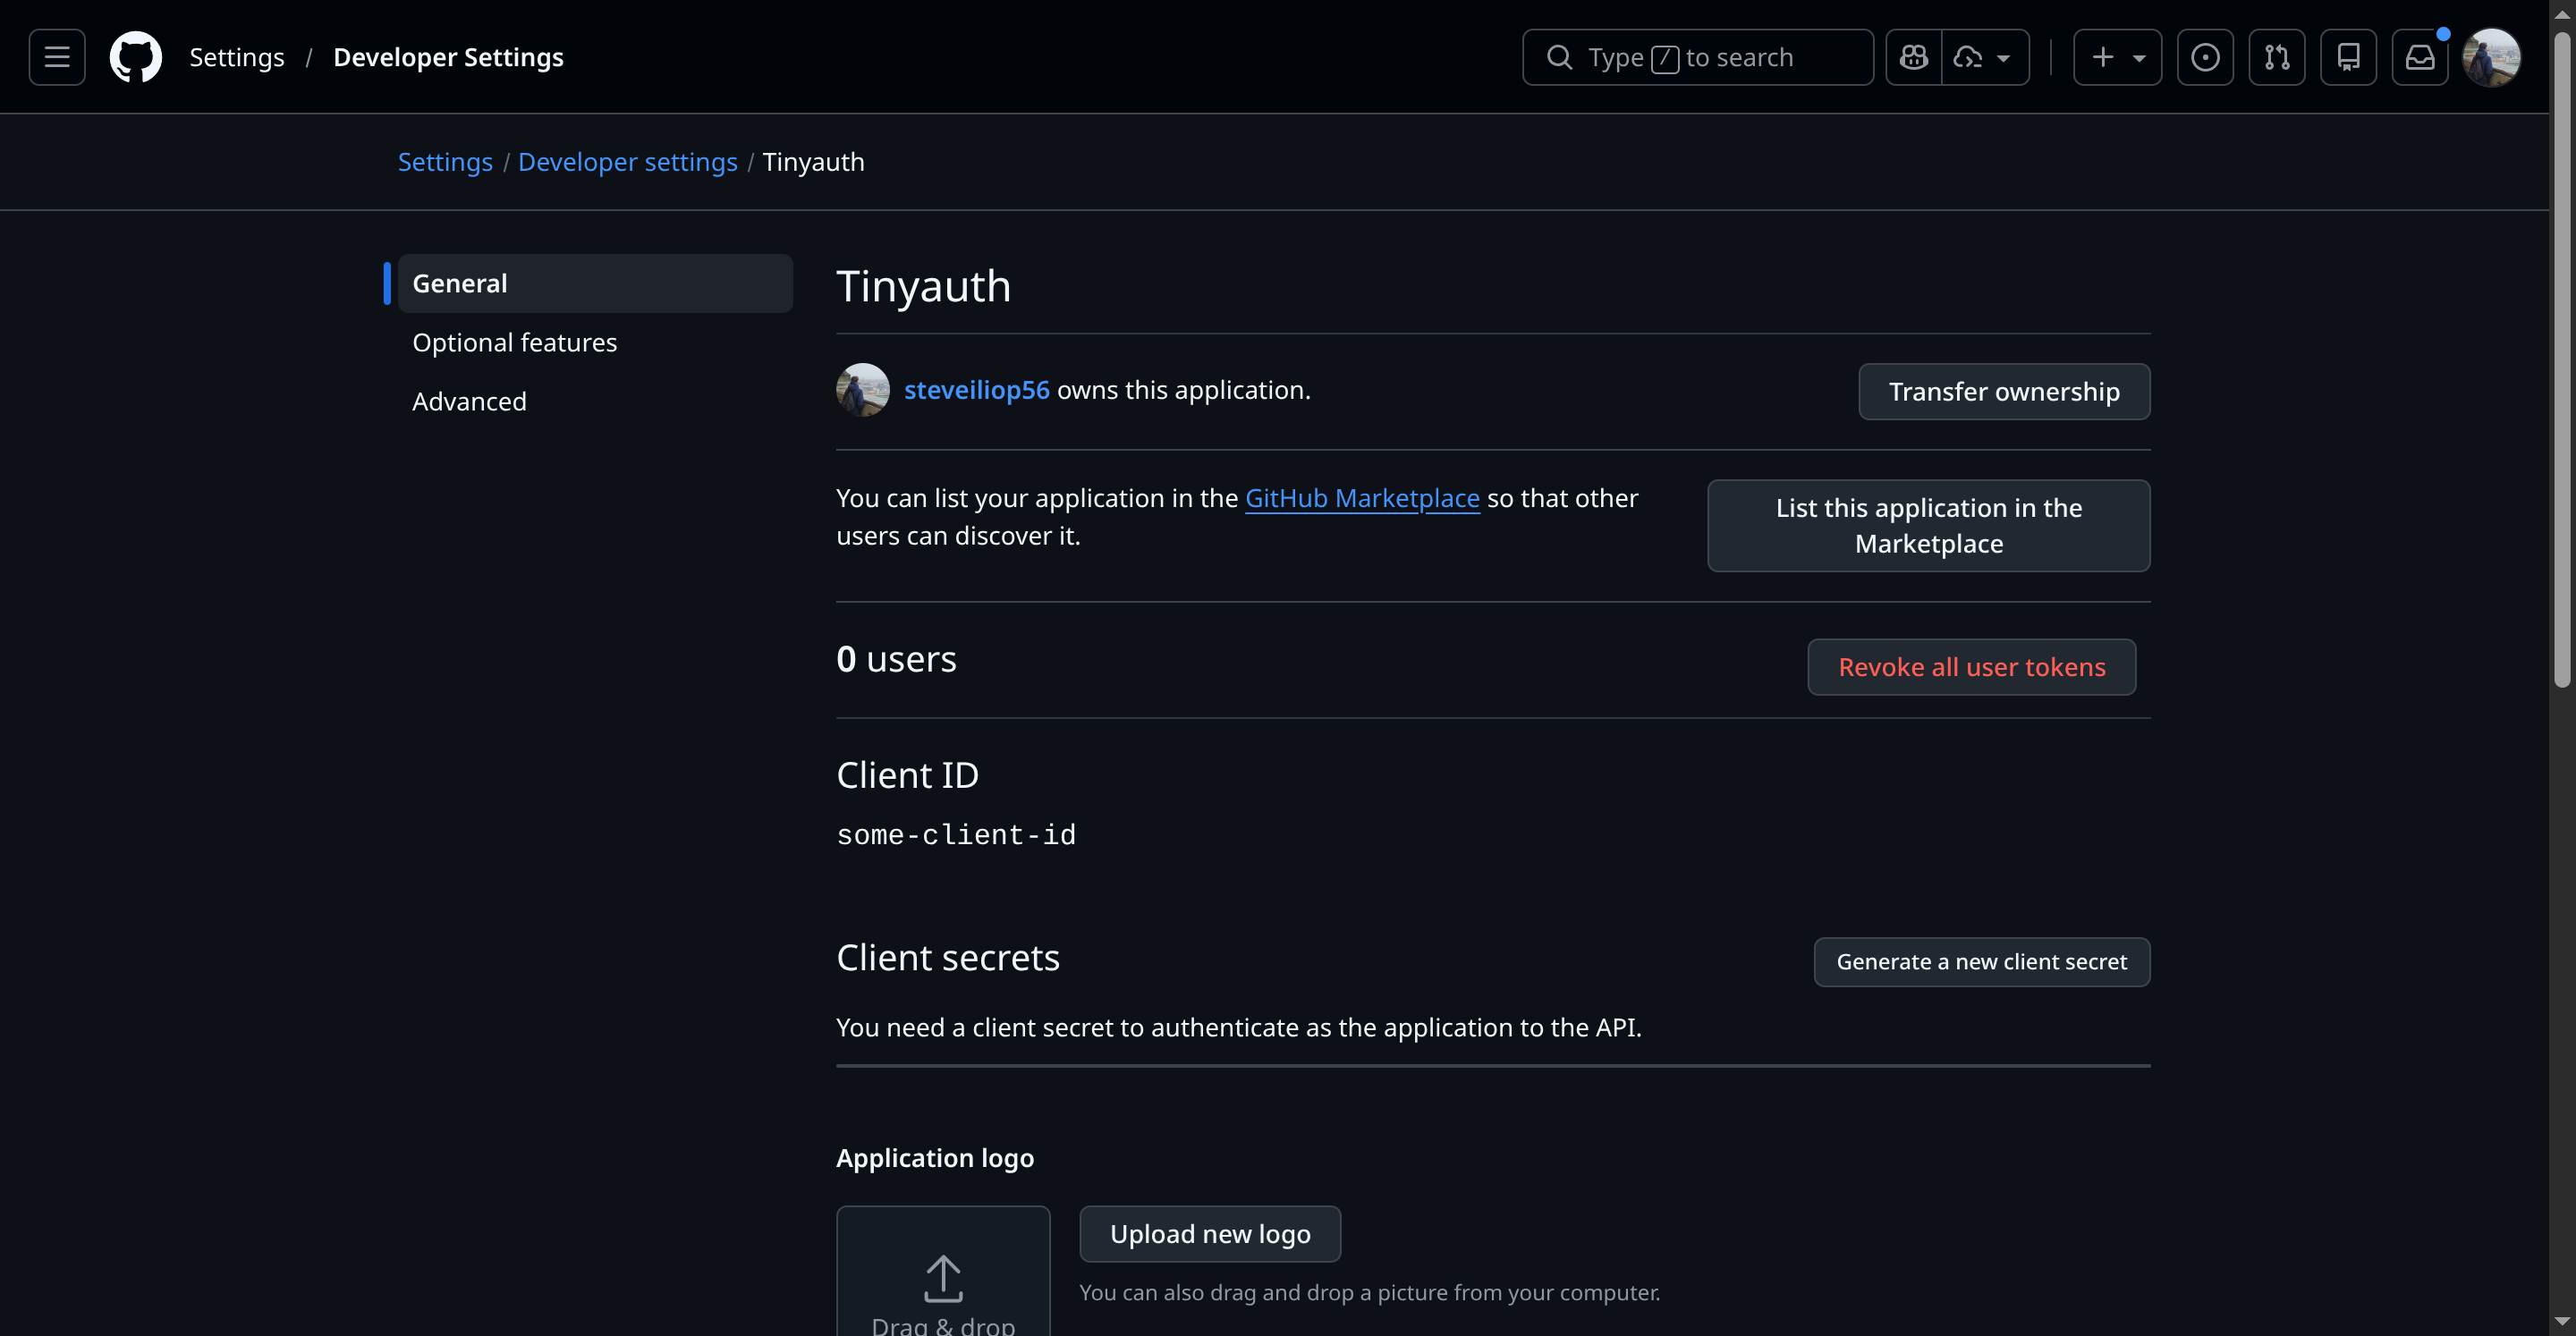This screenshot has height=1336, width=2576.
Task: Open GitHub Copilot from the header
Action: [x=1913, y=57]
